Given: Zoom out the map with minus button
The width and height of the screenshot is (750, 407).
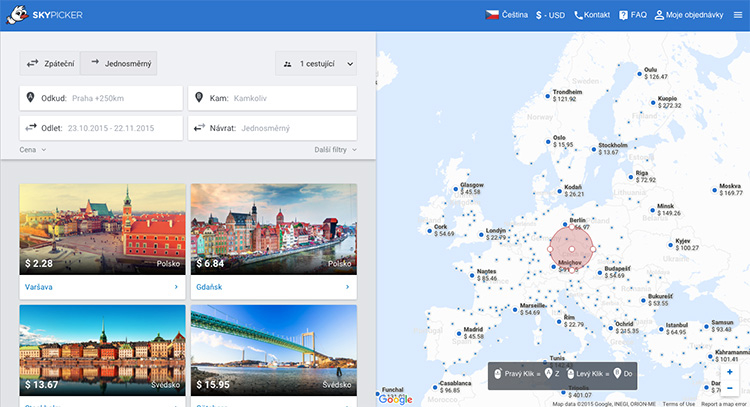Looking at the screenshot, I should [730, 388].
